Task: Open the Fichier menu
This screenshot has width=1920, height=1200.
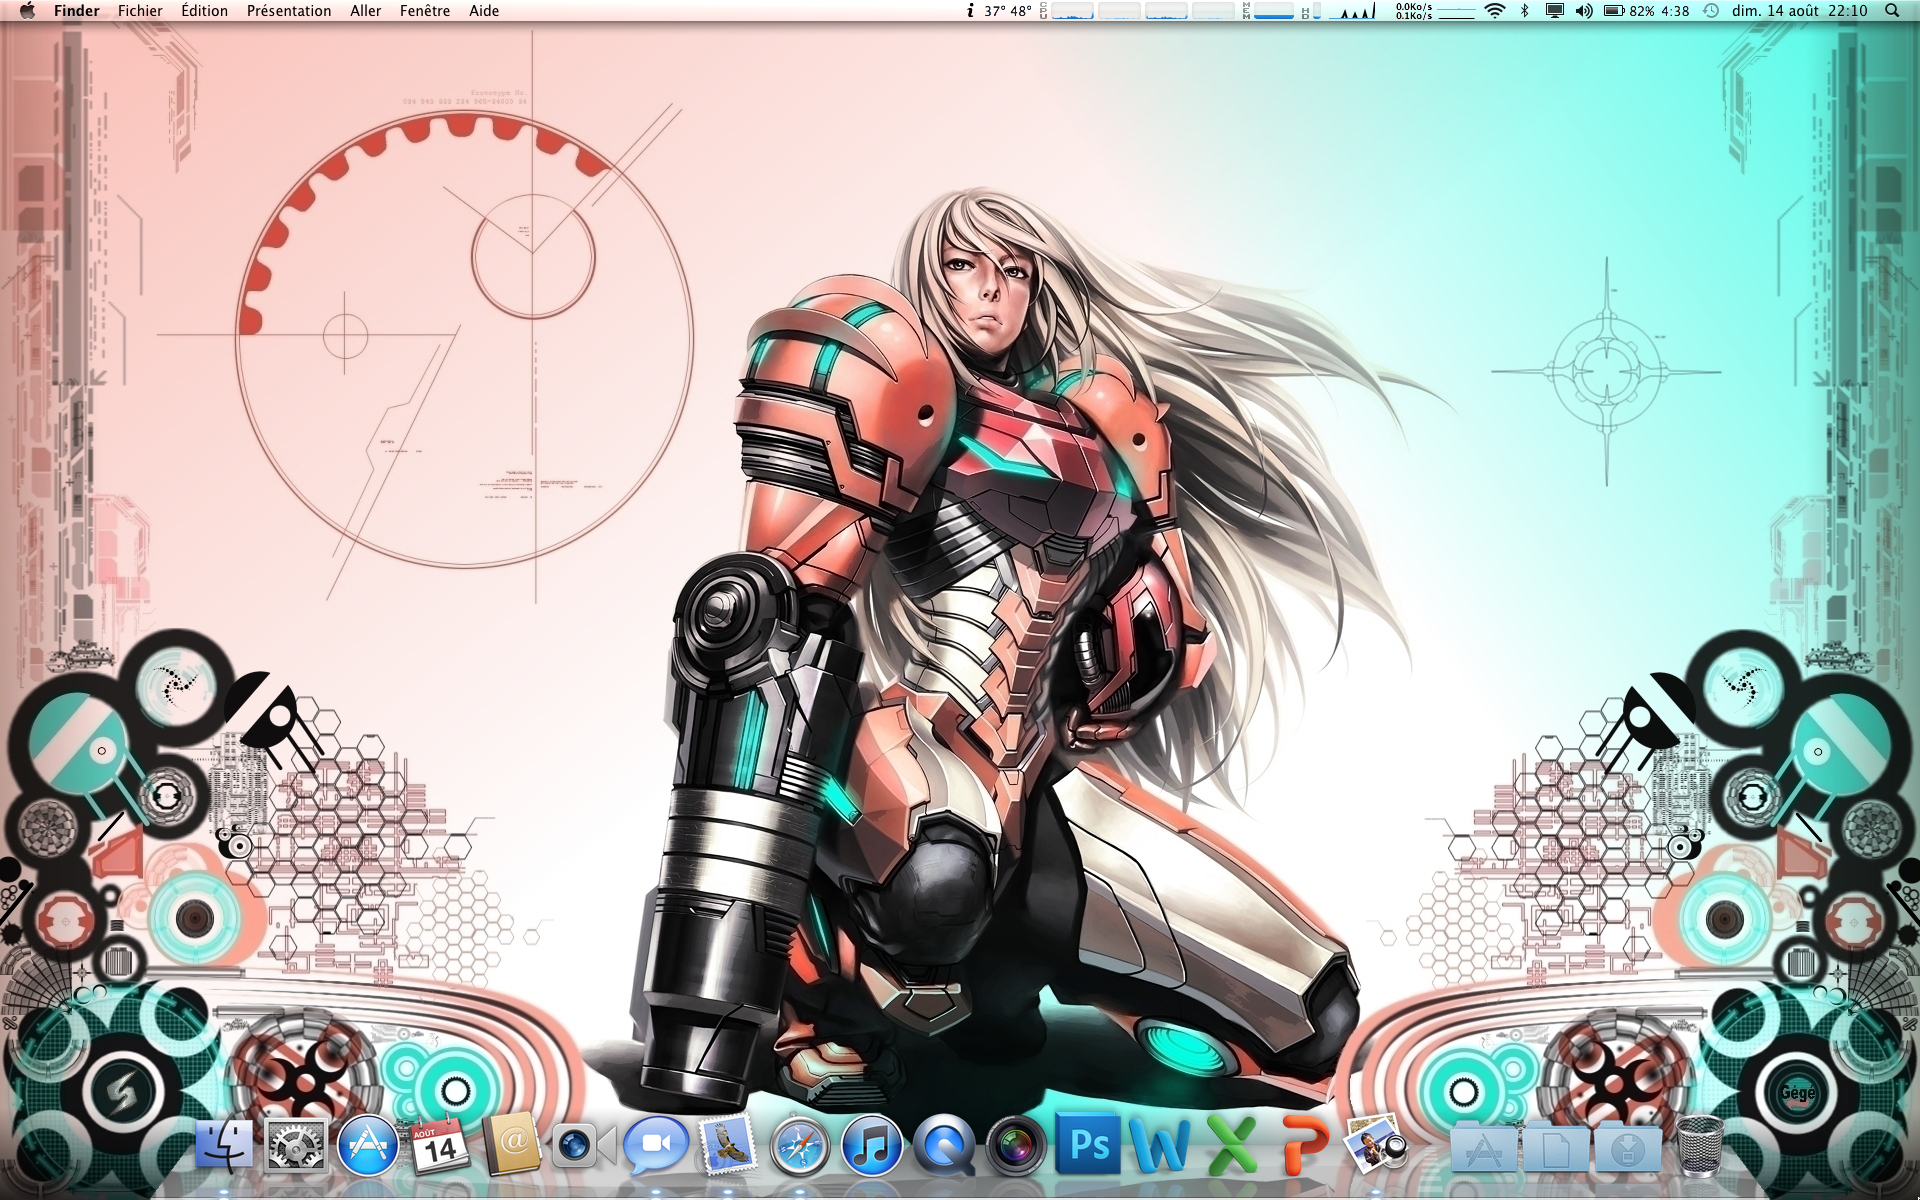Action: [x=140, y=11]
